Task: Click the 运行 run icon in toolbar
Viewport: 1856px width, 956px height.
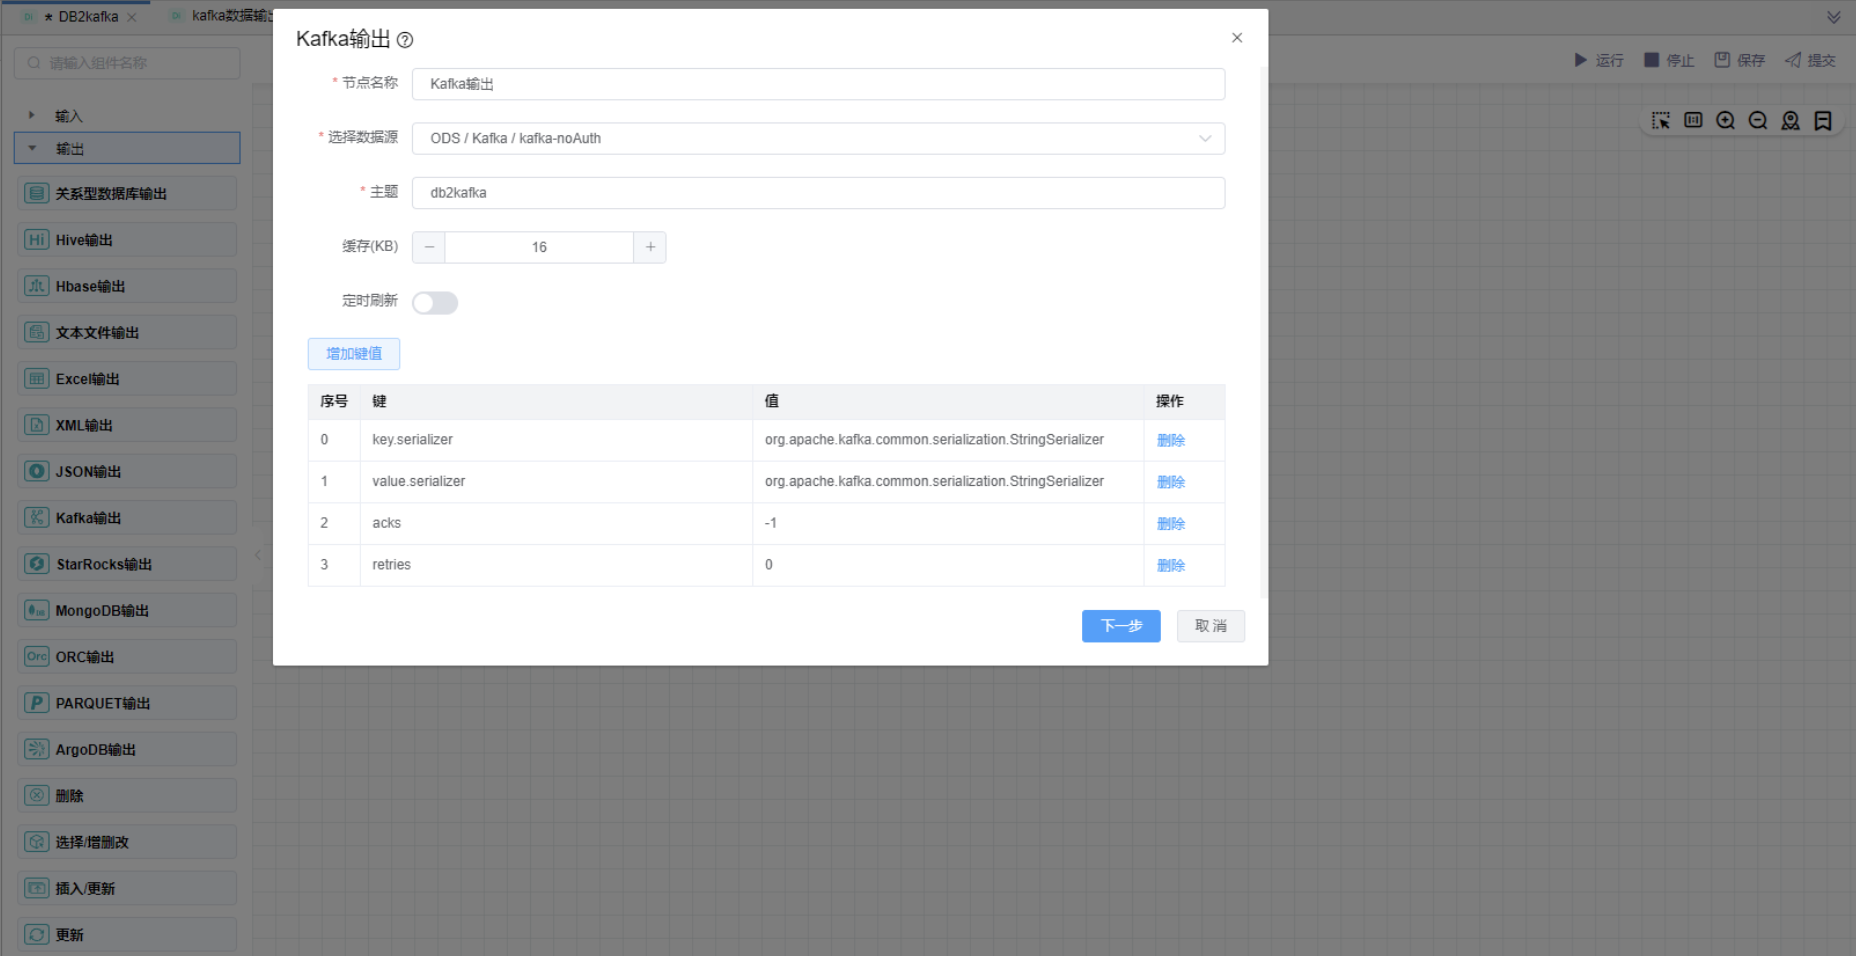Action: (1580, 60)
